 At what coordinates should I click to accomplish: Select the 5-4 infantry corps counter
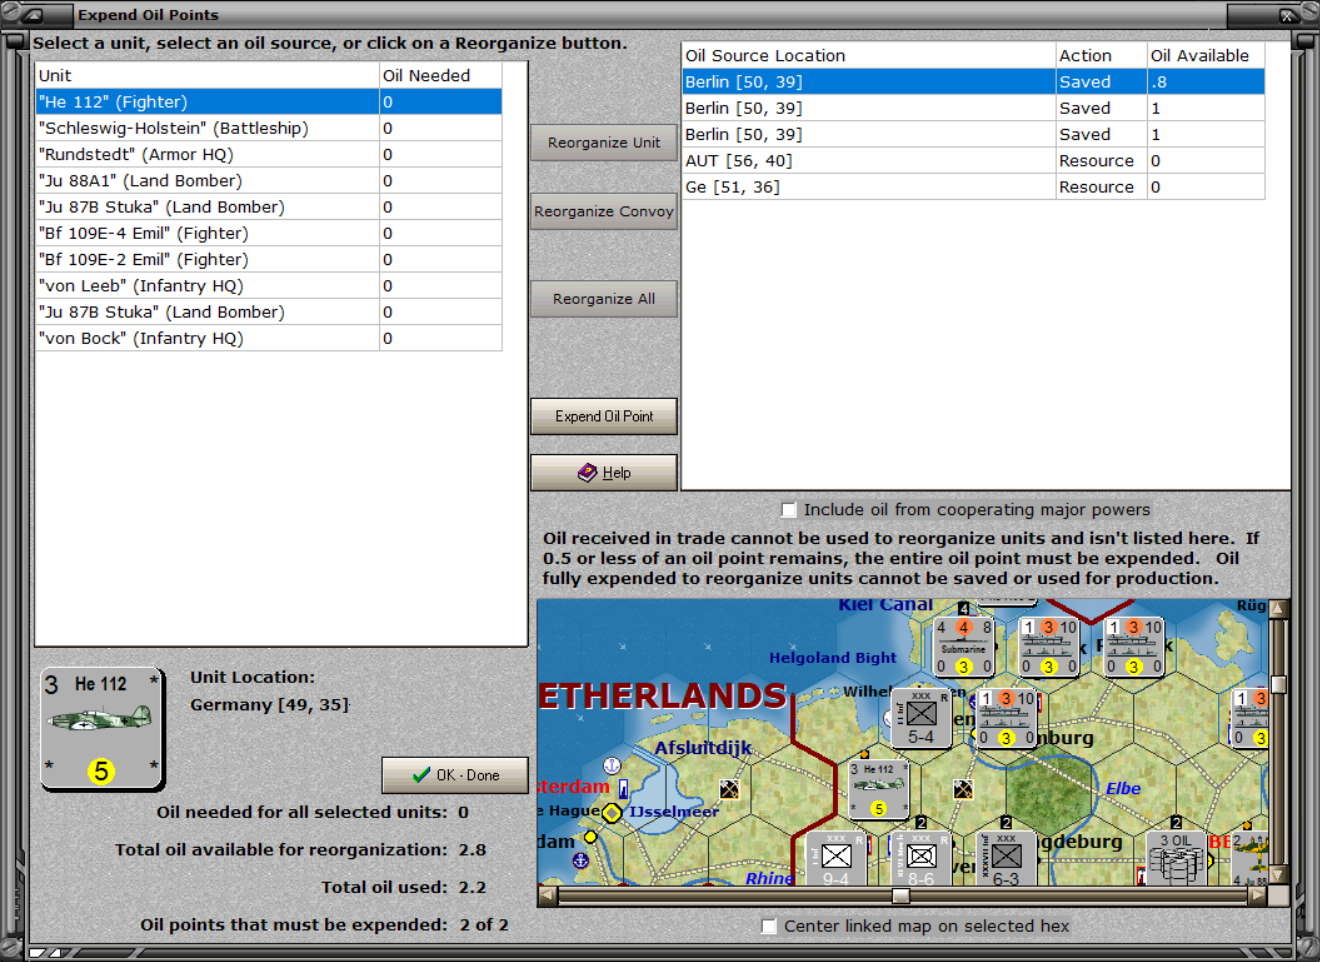[921, 718]
